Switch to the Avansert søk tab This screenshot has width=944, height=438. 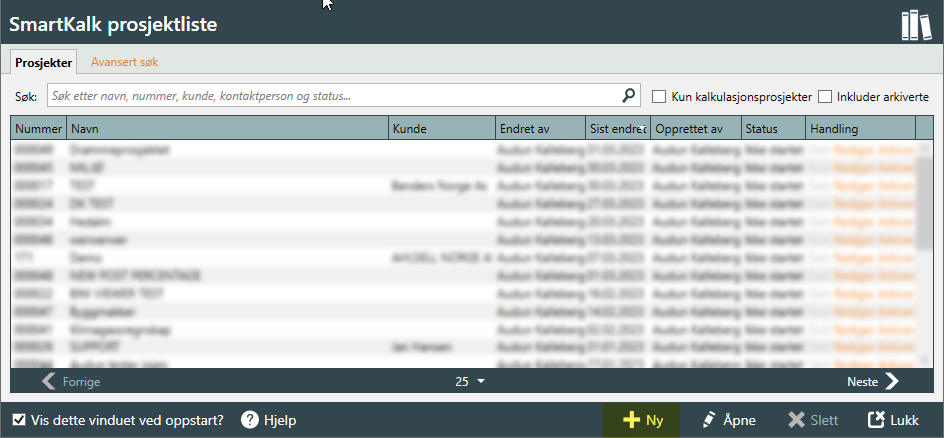(124, 62)
